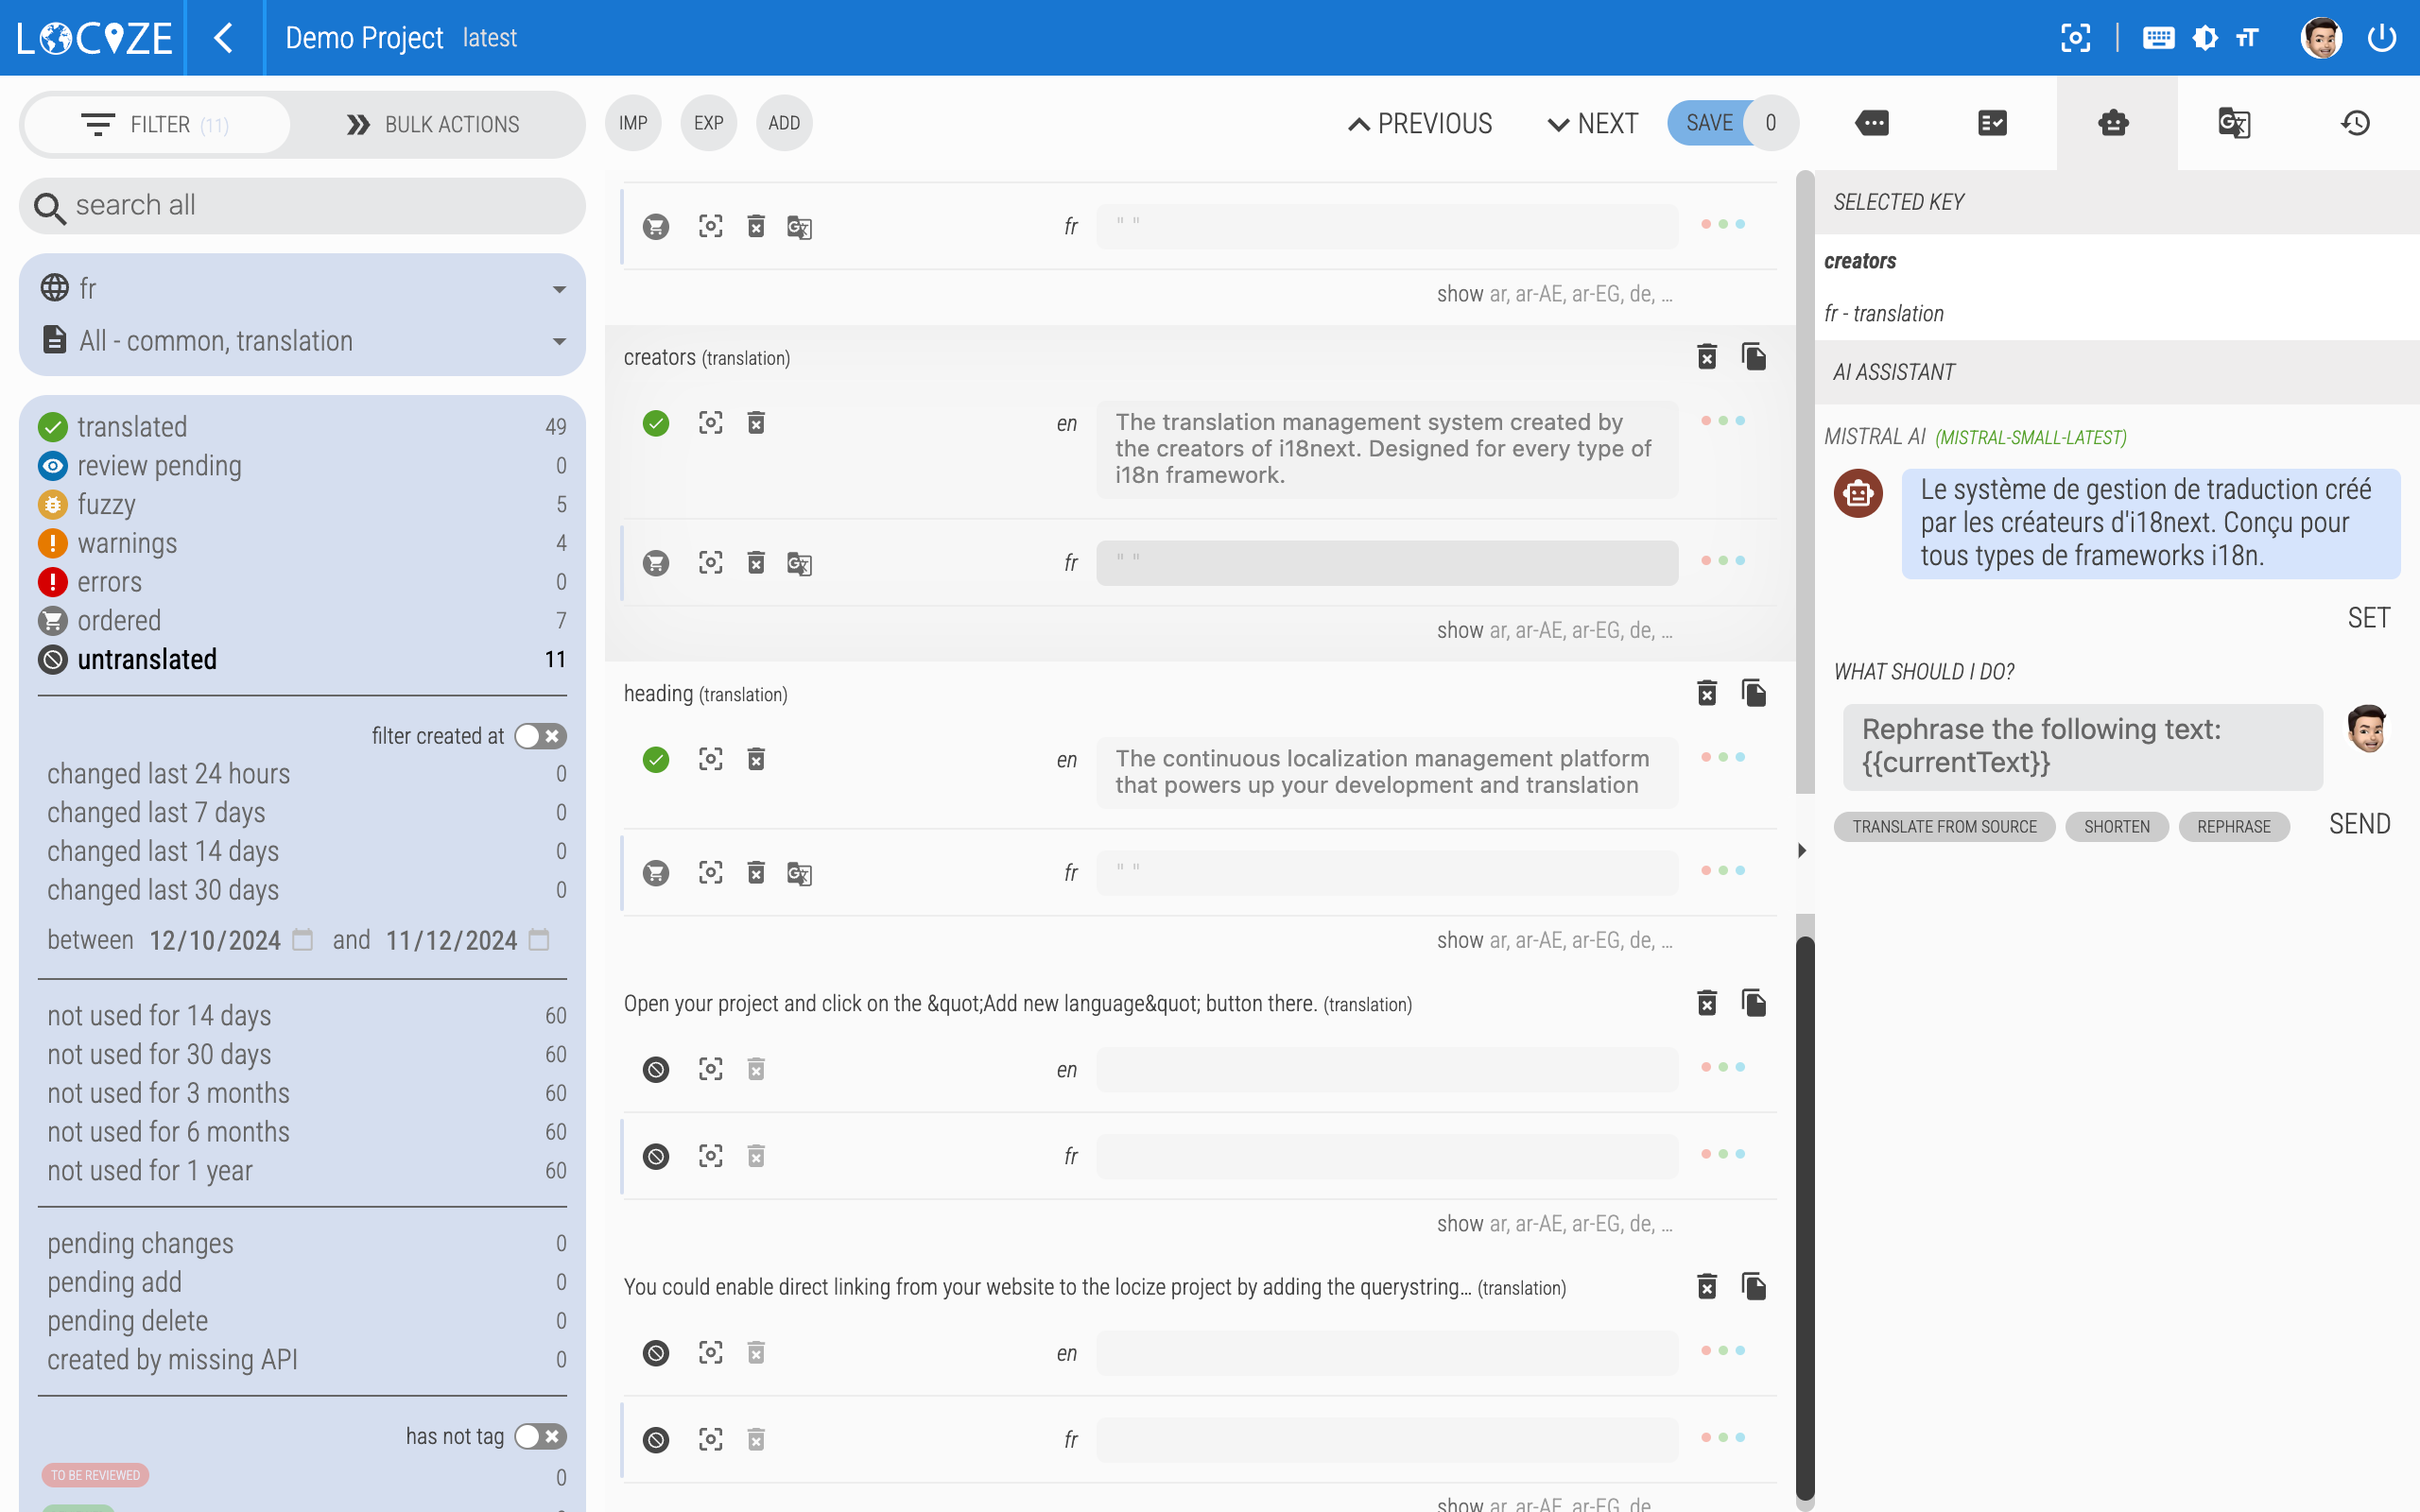
Task: Enable the has not tag toggle
Action: (x=525, y=1435)
